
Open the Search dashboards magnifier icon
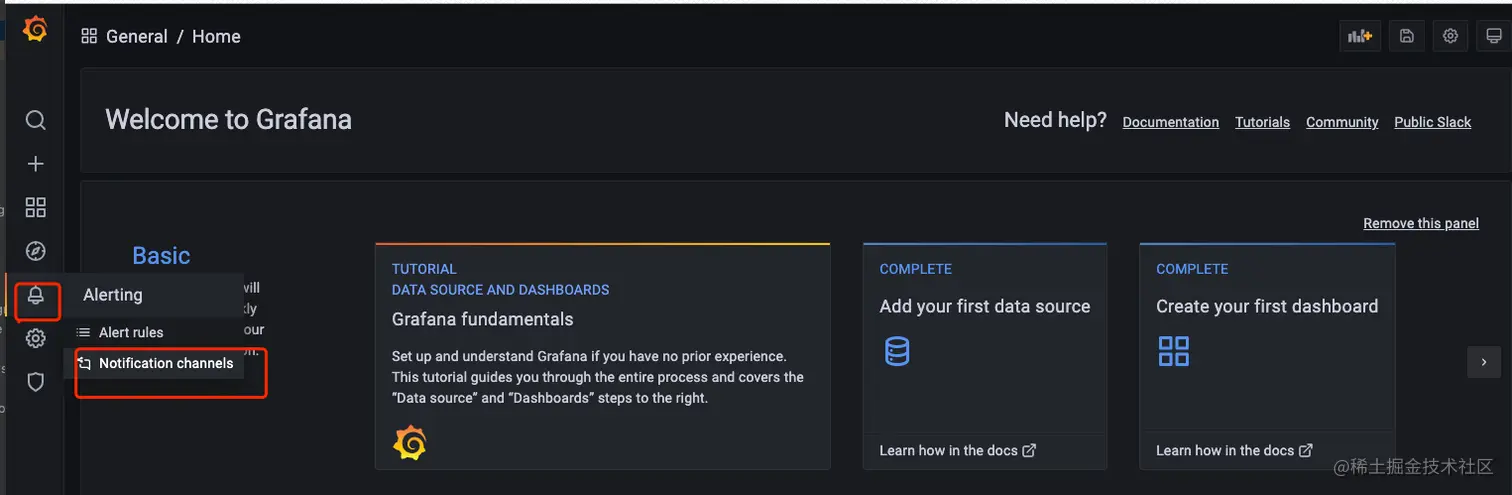point(35,121)
